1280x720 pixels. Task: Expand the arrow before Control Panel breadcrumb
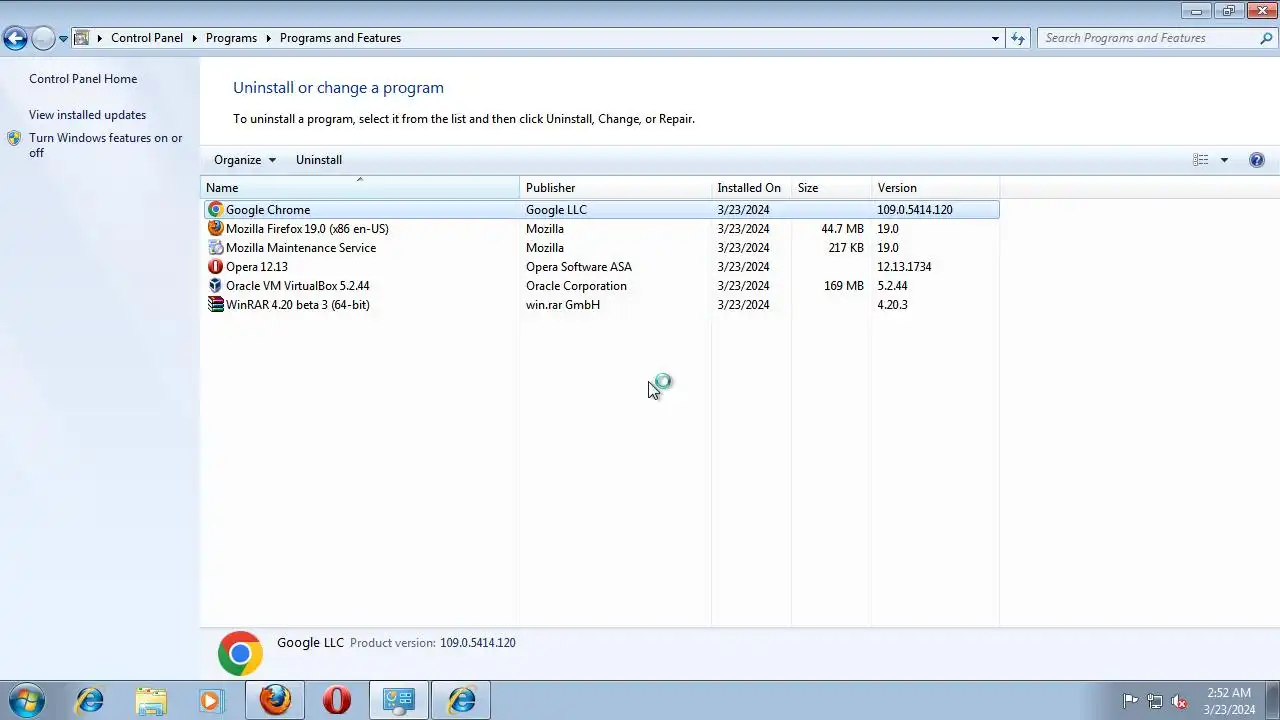[x=99, y=38]
